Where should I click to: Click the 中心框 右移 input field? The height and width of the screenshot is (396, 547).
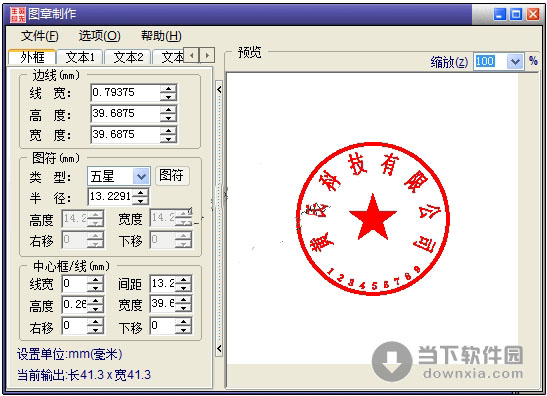coord(74,326)
